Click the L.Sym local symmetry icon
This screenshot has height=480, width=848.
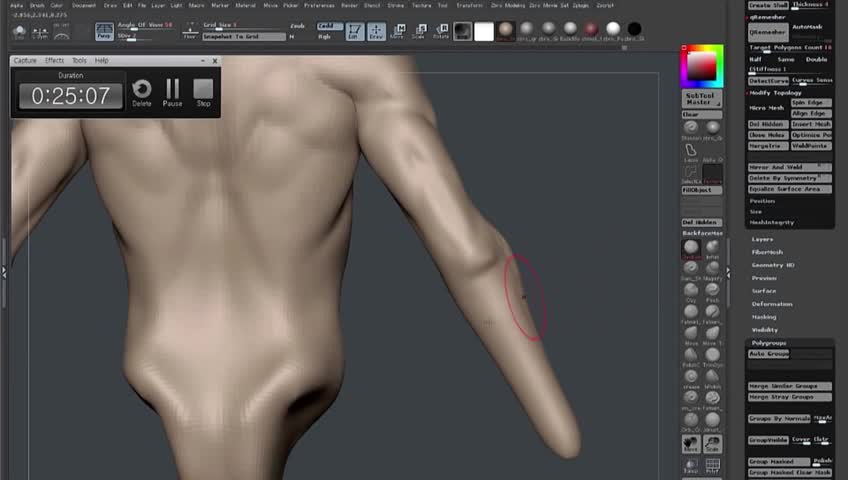pyautogui.click(x=39, y=32)
